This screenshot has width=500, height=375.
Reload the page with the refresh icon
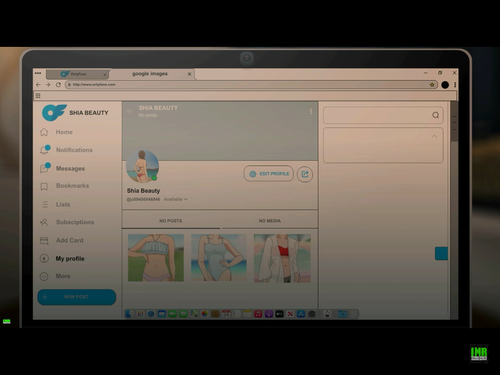(58, 85)
